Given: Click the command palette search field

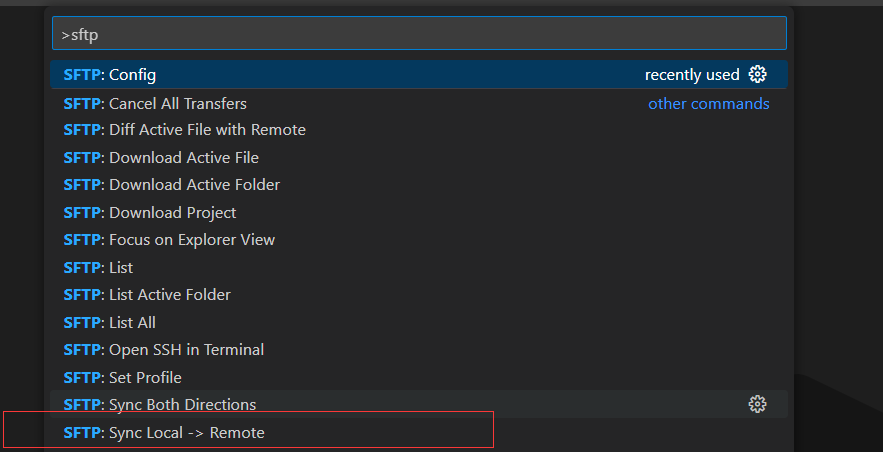Looking at the screenshot, I should (419, 33).
